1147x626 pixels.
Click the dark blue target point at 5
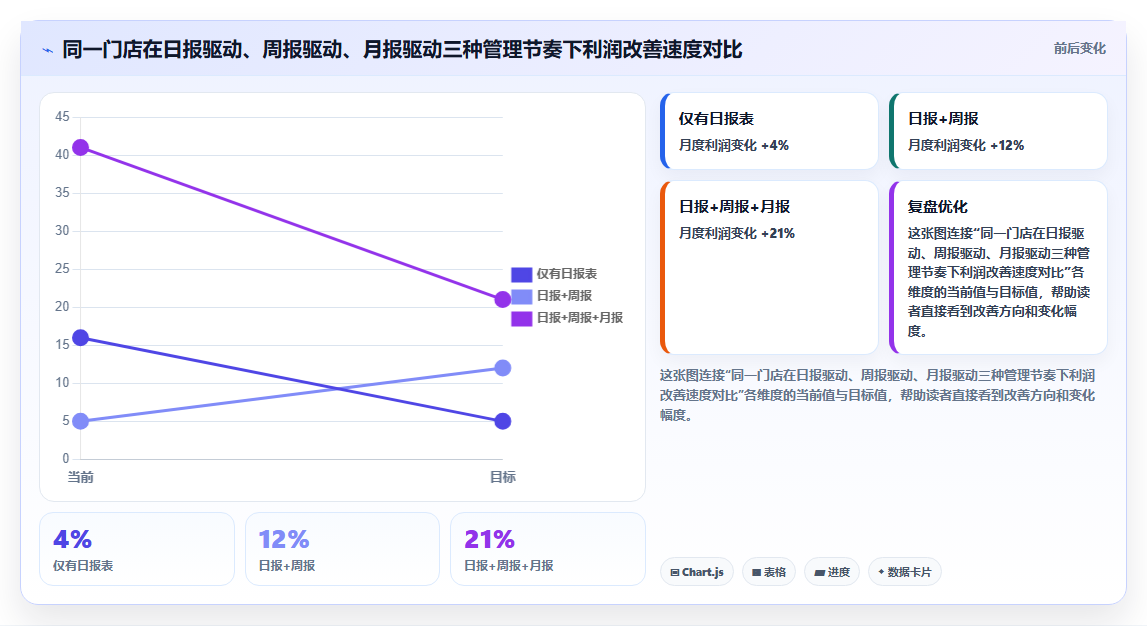click(503, 421)
